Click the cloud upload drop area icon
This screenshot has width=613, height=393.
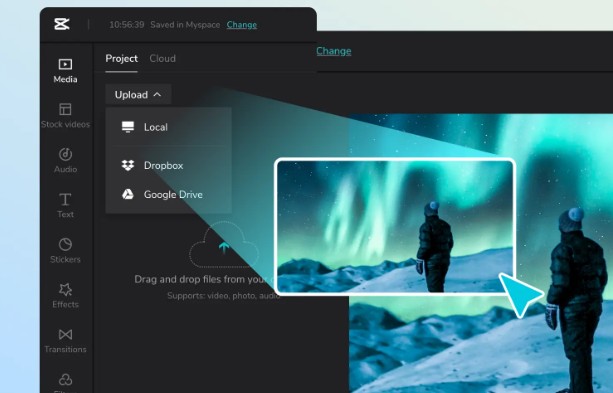pyautogui.click(x=224, y=245)
